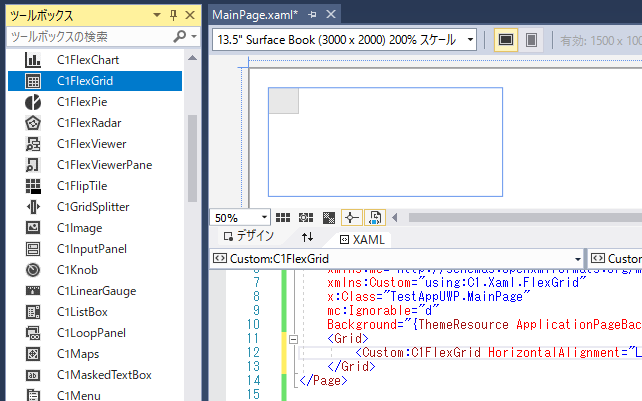The width and height of the screenshot is (642, 401).
Task: Switch designer to portrait orientation
Action: [532, 40]
